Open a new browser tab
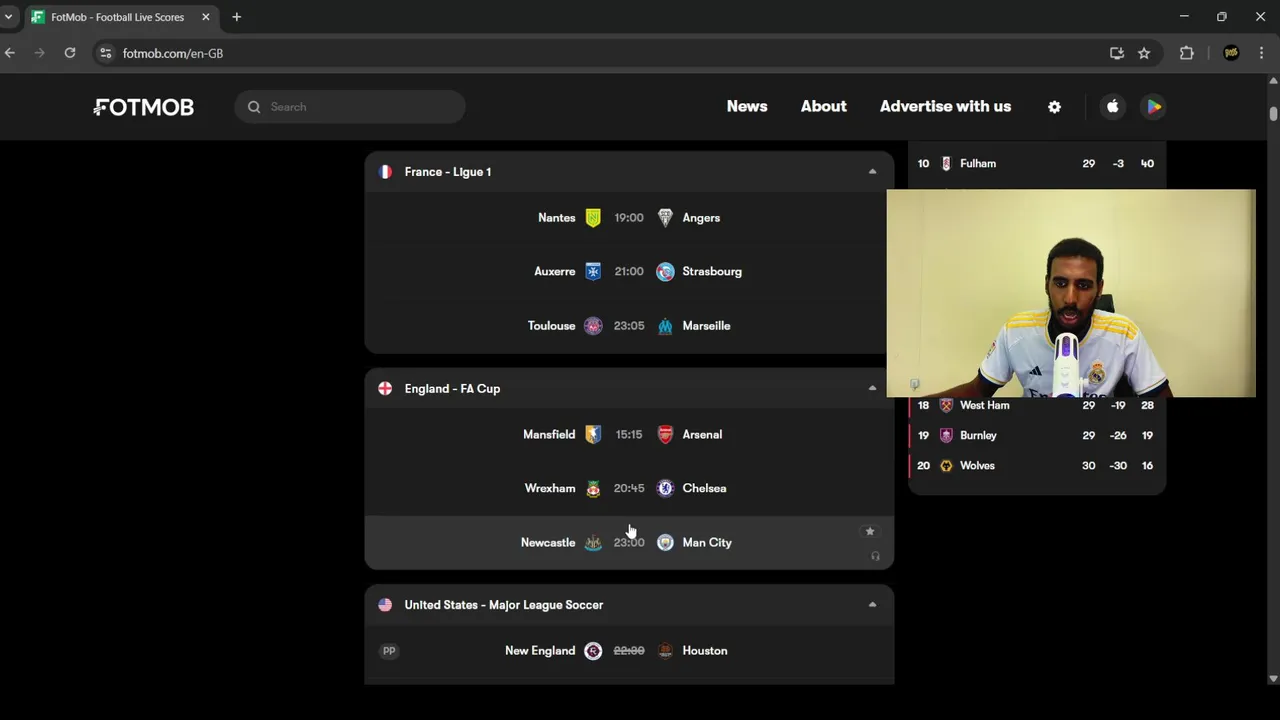Screen dimensions: 1280x720 (x=237, y=17)
